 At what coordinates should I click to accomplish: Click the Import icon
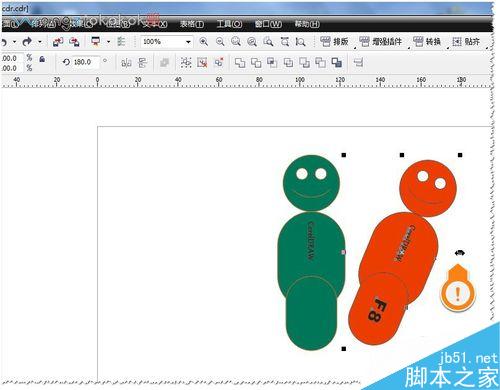pos(58,42)
